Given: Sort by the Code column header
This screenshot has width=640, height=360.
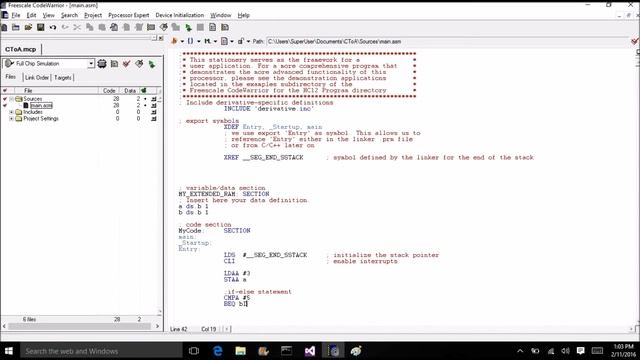Looking at the screenshot, I should point(109,91).
